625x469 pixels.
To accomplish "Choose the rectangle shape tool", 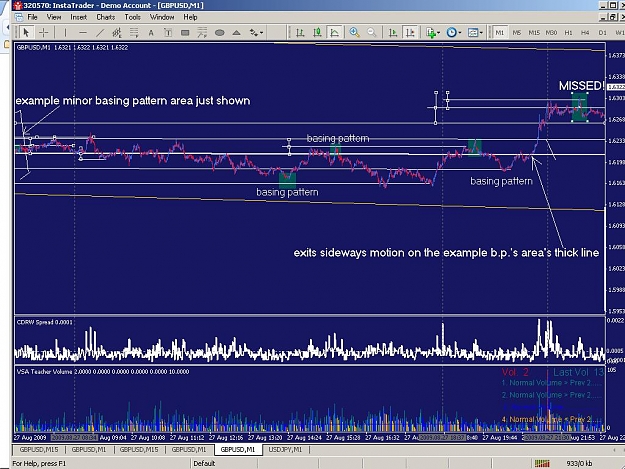I will (x=185, y=33).
